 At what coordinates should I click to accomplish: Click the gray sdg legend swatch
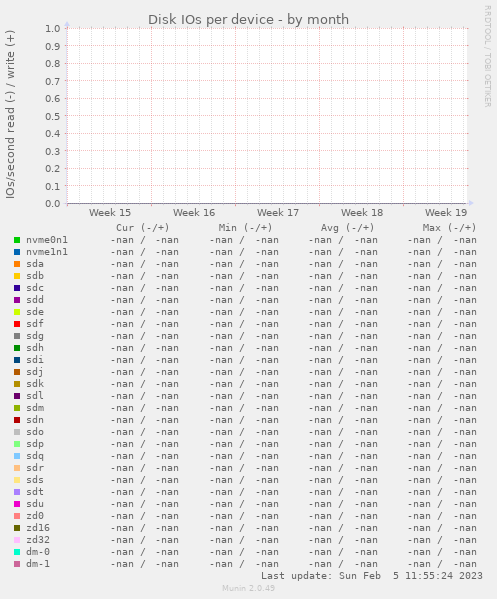point(17,336)
